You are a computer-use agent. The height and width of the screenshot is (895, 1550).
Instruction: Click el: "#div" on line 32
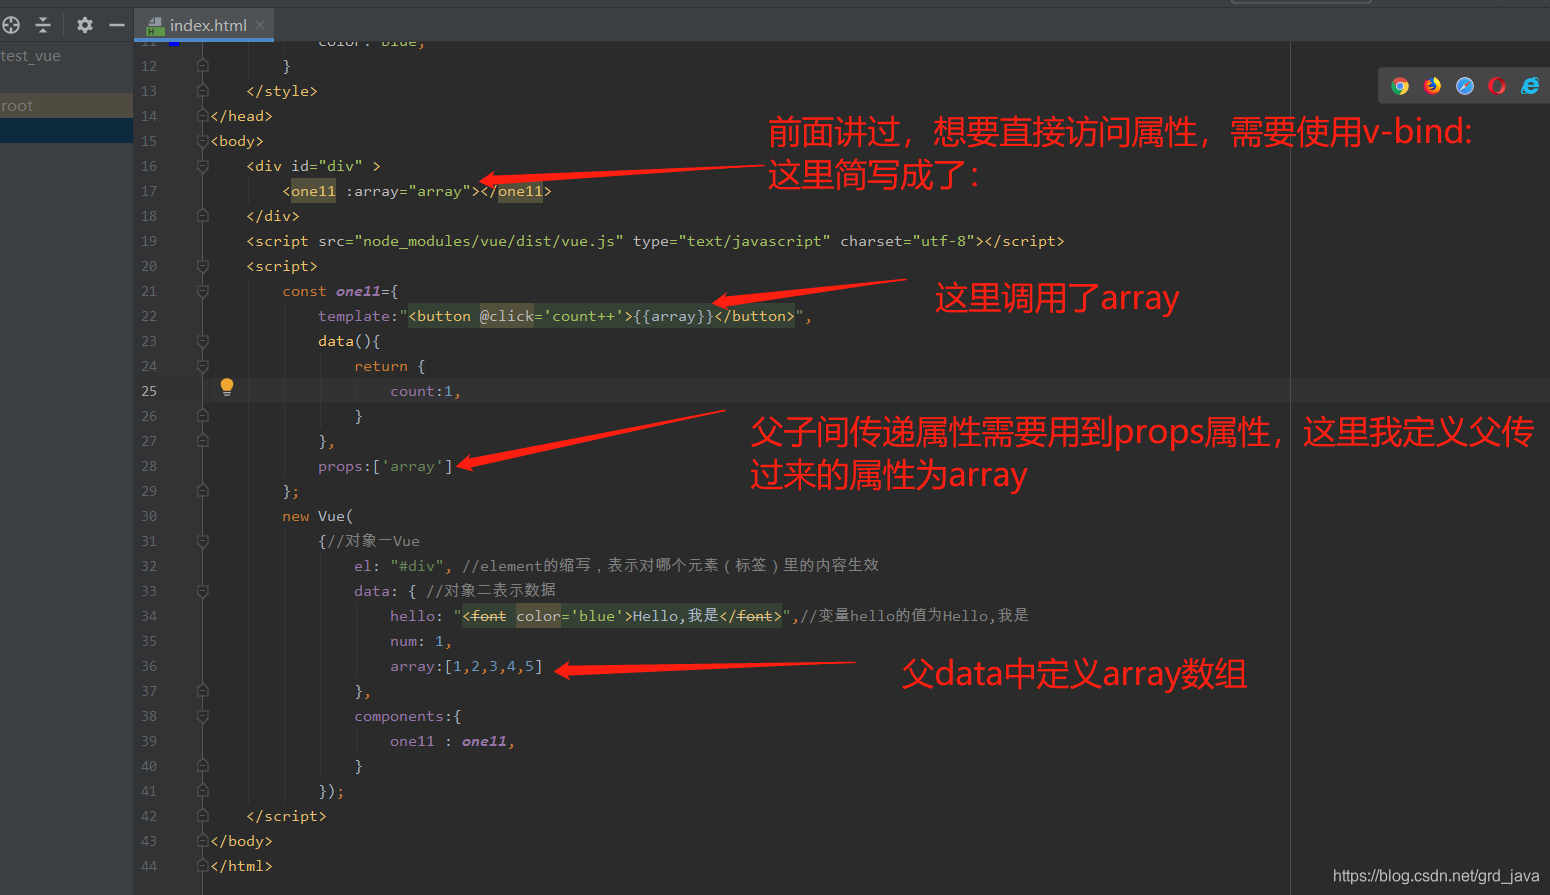click(x=403, y=566)
